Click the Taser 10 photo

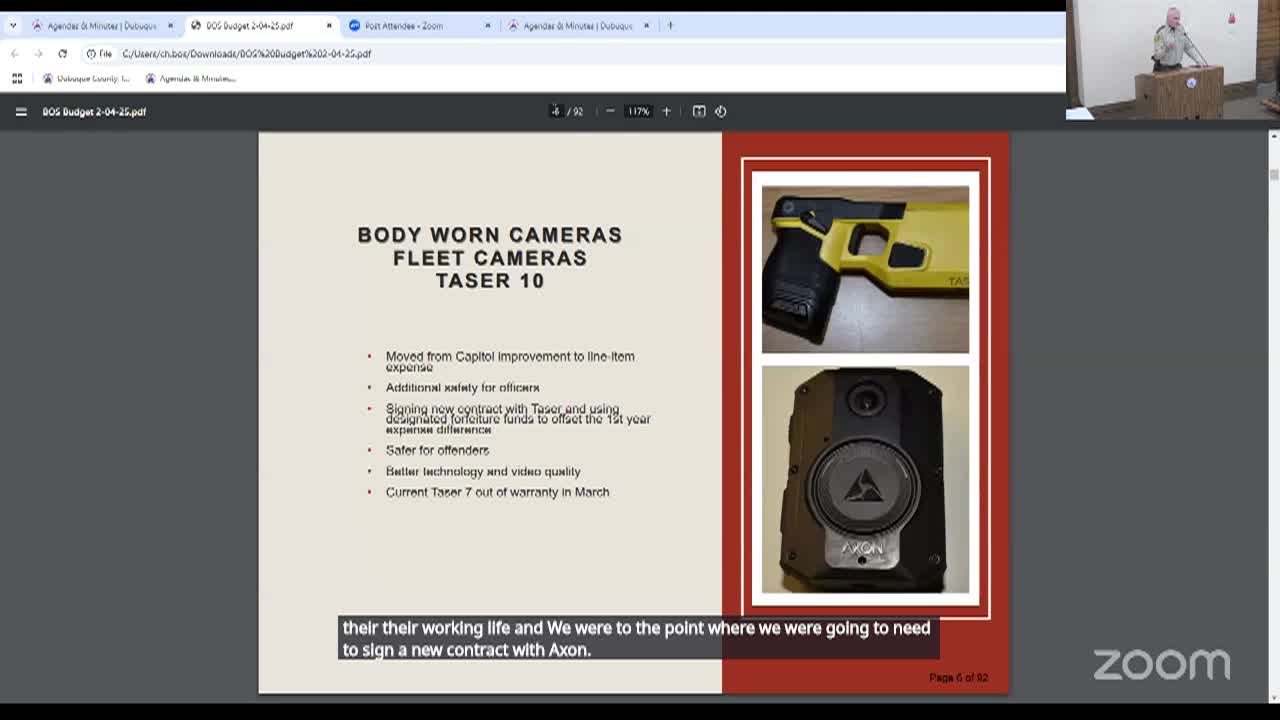click(865, 269)
